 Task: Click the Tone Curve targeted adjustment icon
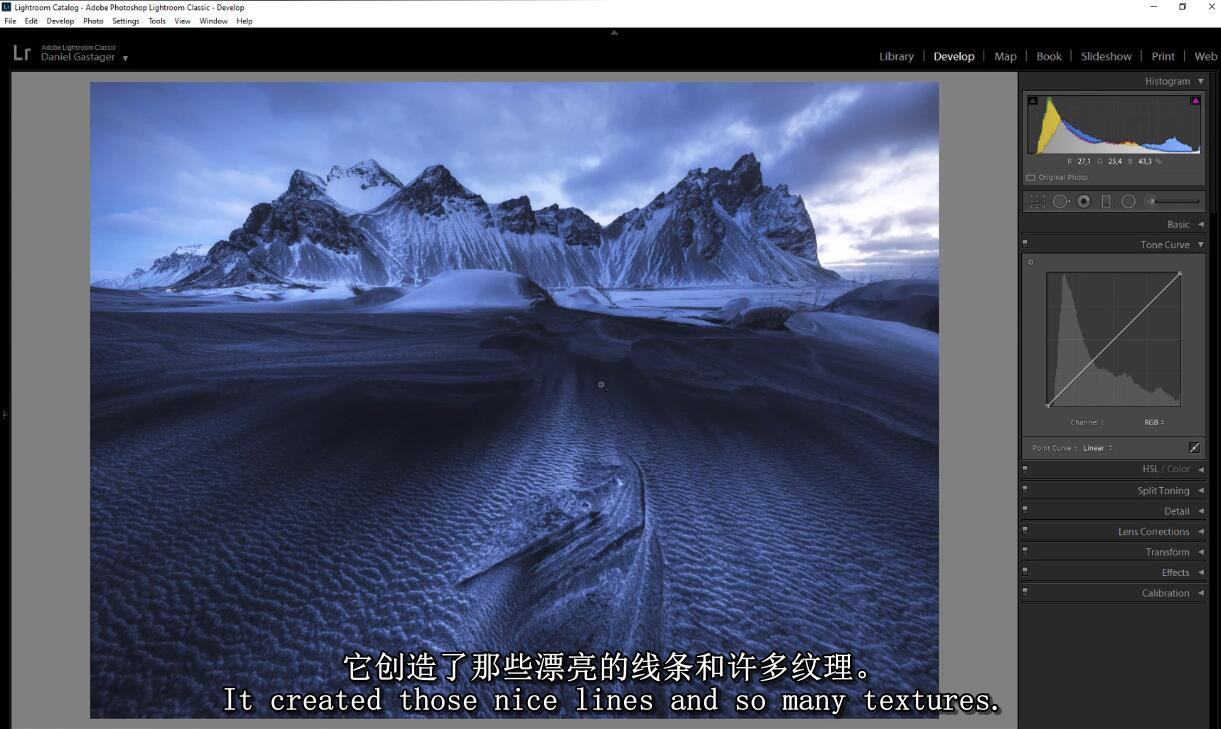coord(1031,263)
